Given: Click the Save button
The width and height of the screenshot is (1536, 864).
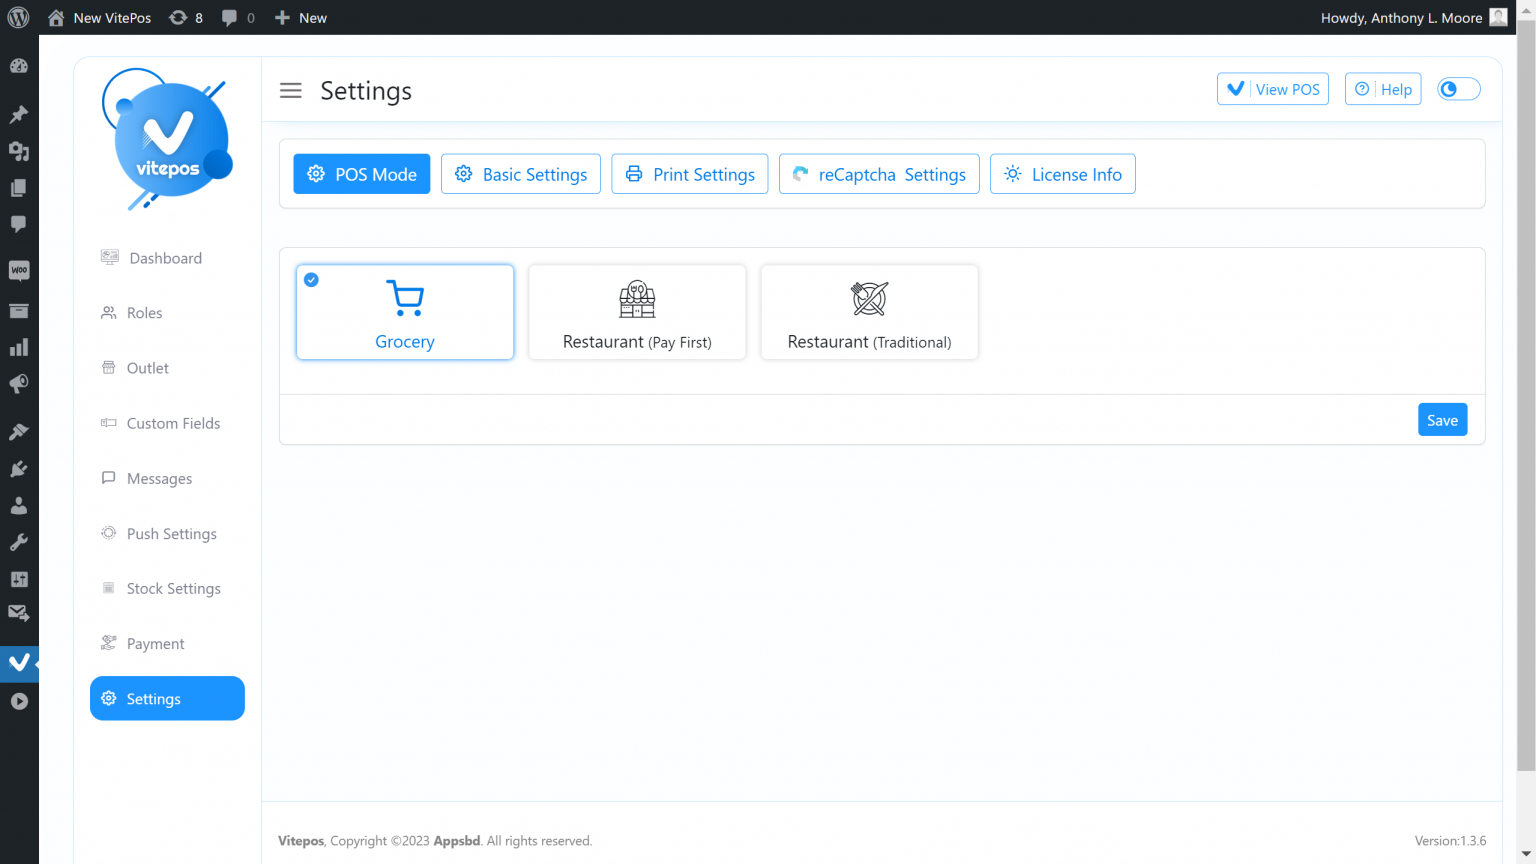Looking at the screenshot, I should coord(1442,419).
